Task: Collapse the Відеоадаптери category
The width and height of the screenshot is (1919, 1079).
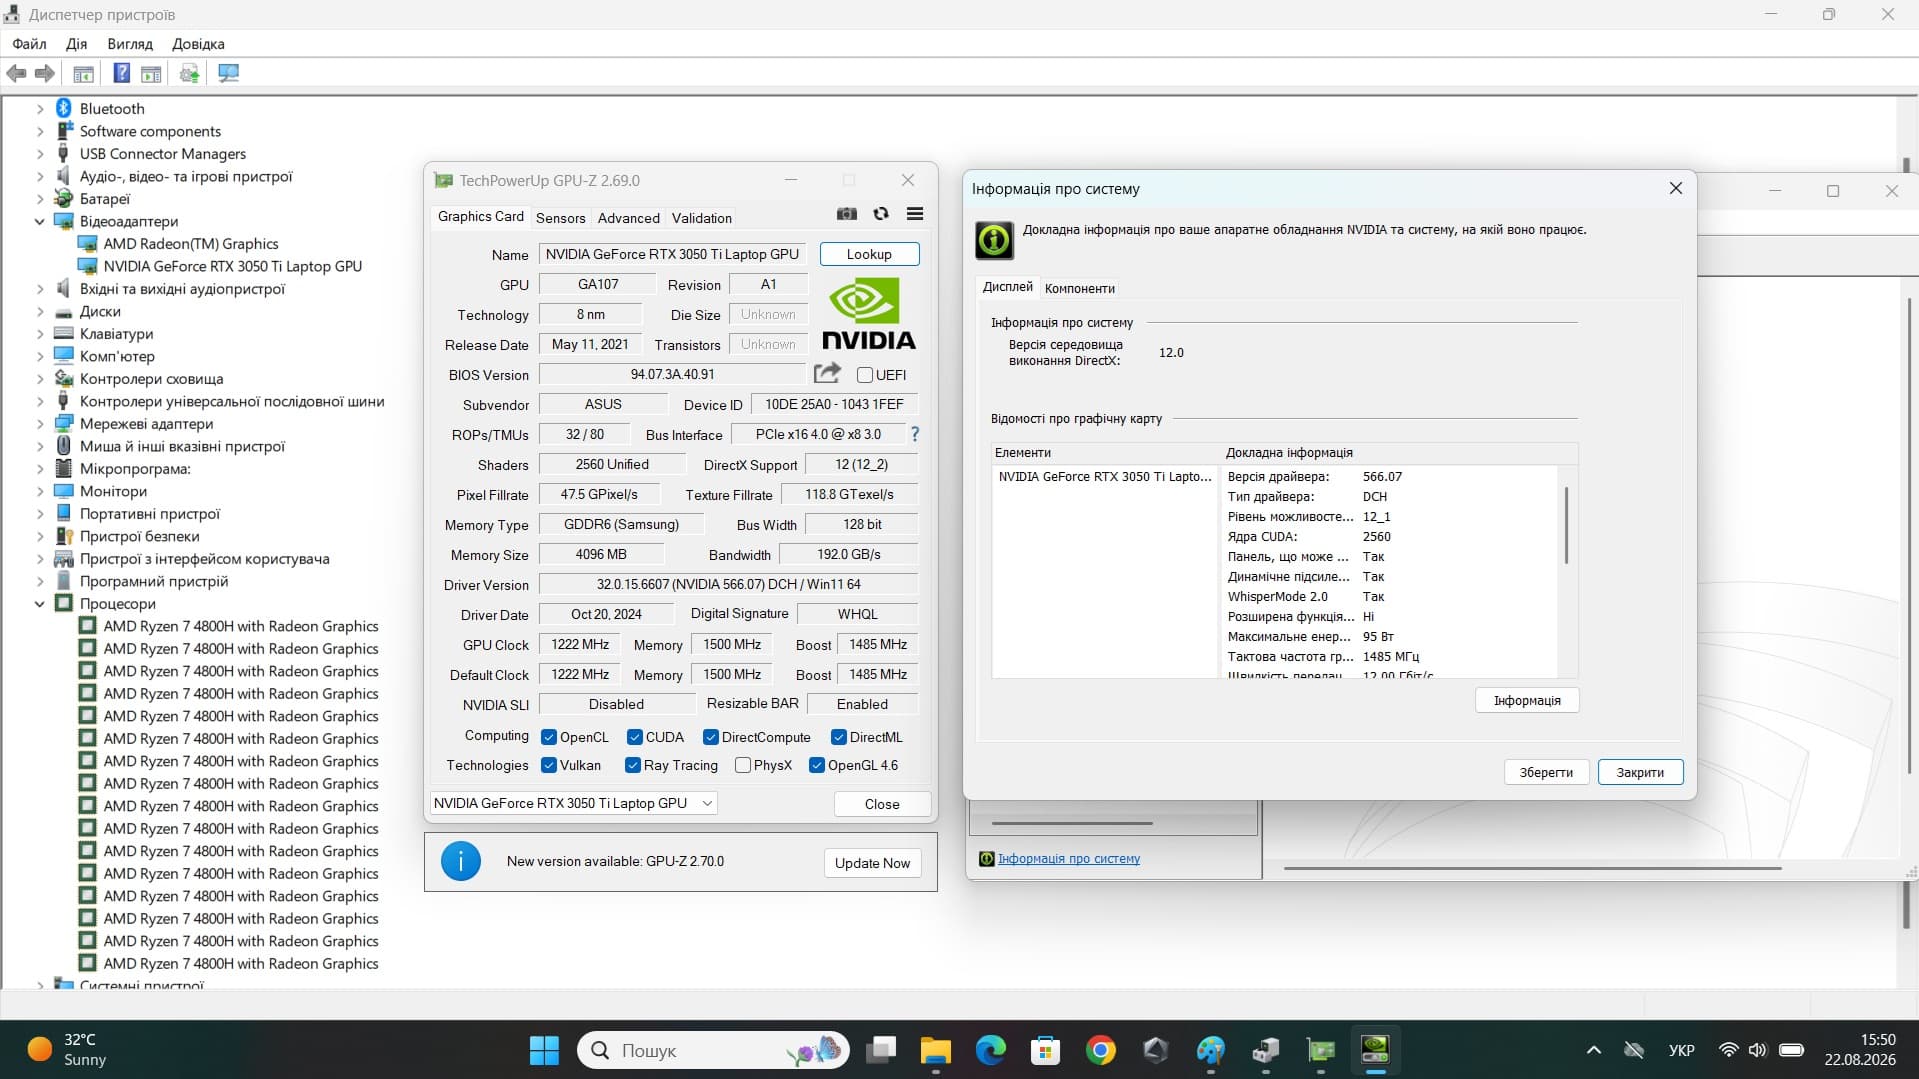Action: pos(40,221)
